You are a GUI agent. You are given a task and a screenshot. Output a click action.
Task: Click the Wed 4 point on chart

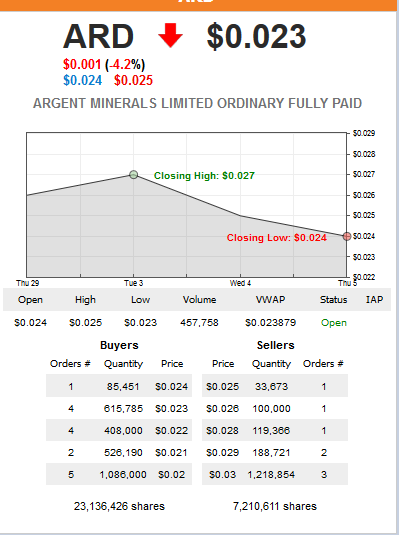coord(240,216)
